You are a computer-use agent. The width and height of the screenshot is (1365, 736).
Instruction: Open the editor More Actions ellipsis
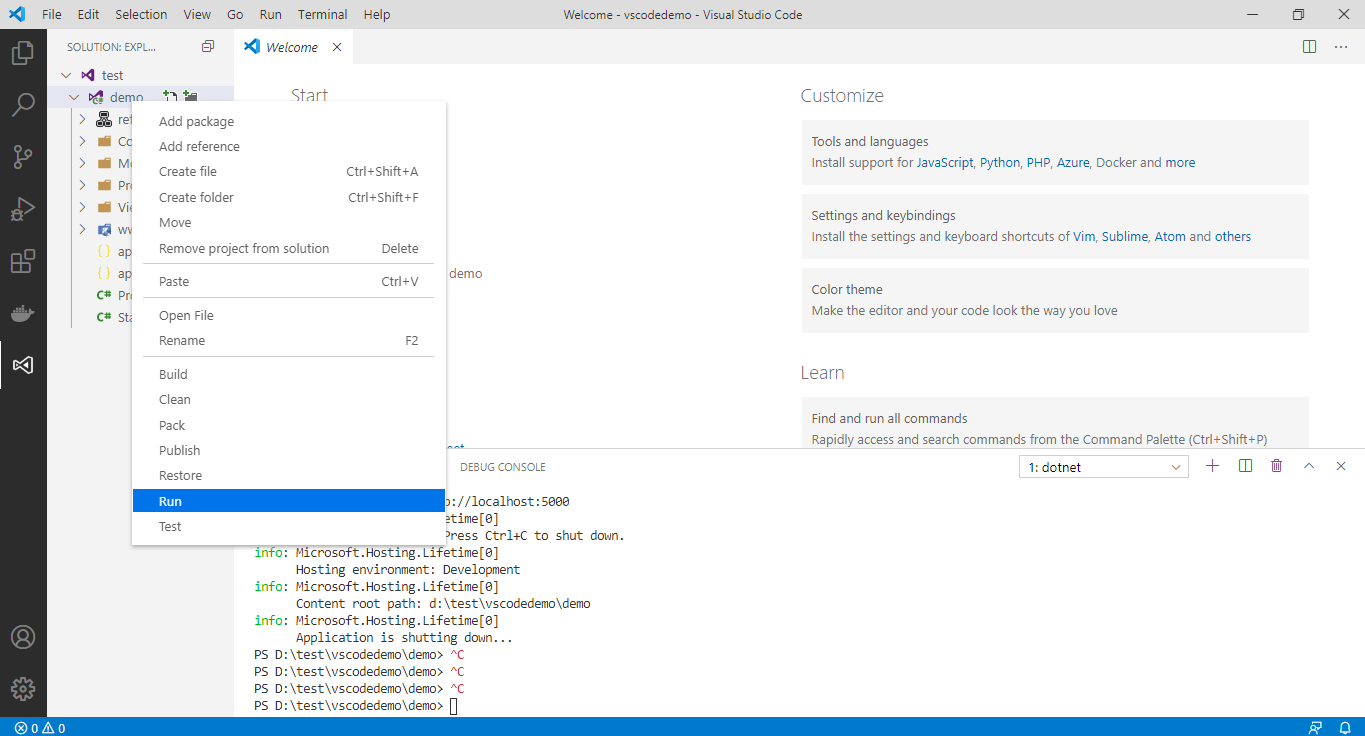click(x=1341, y=47)
